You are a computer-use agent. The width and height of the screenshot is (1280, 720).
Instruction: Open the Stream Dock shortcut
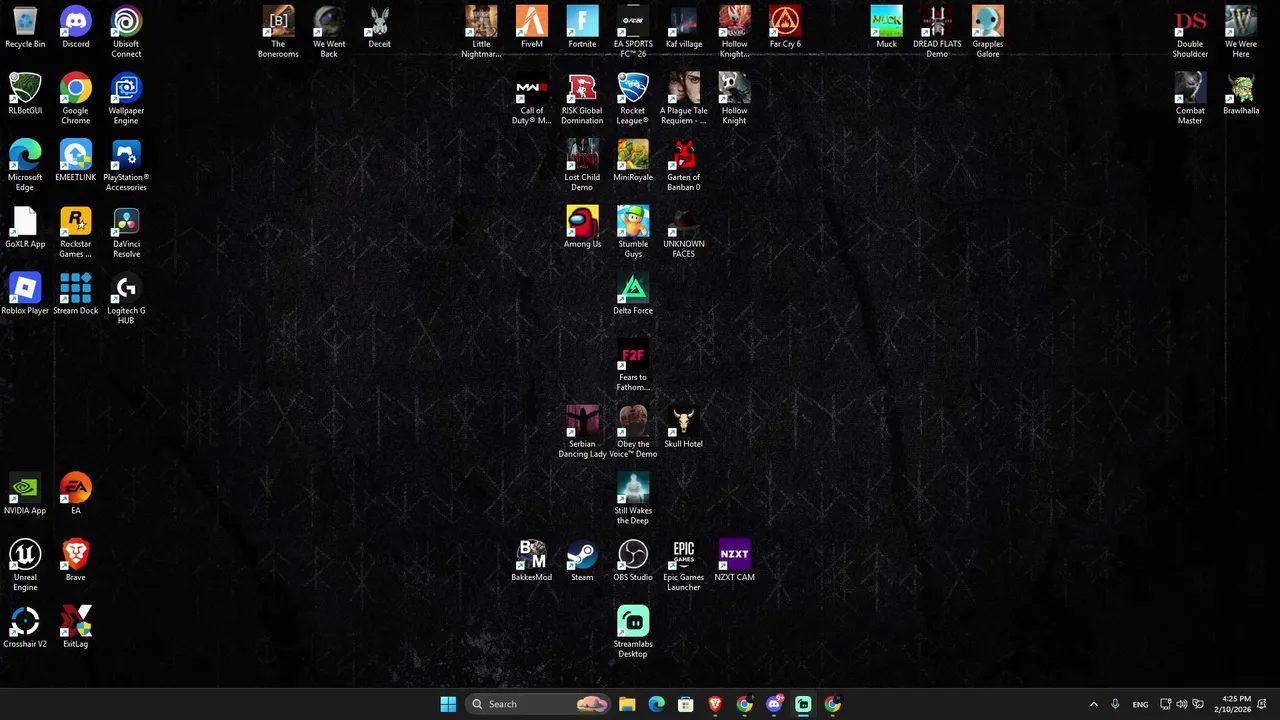point(76,295)
